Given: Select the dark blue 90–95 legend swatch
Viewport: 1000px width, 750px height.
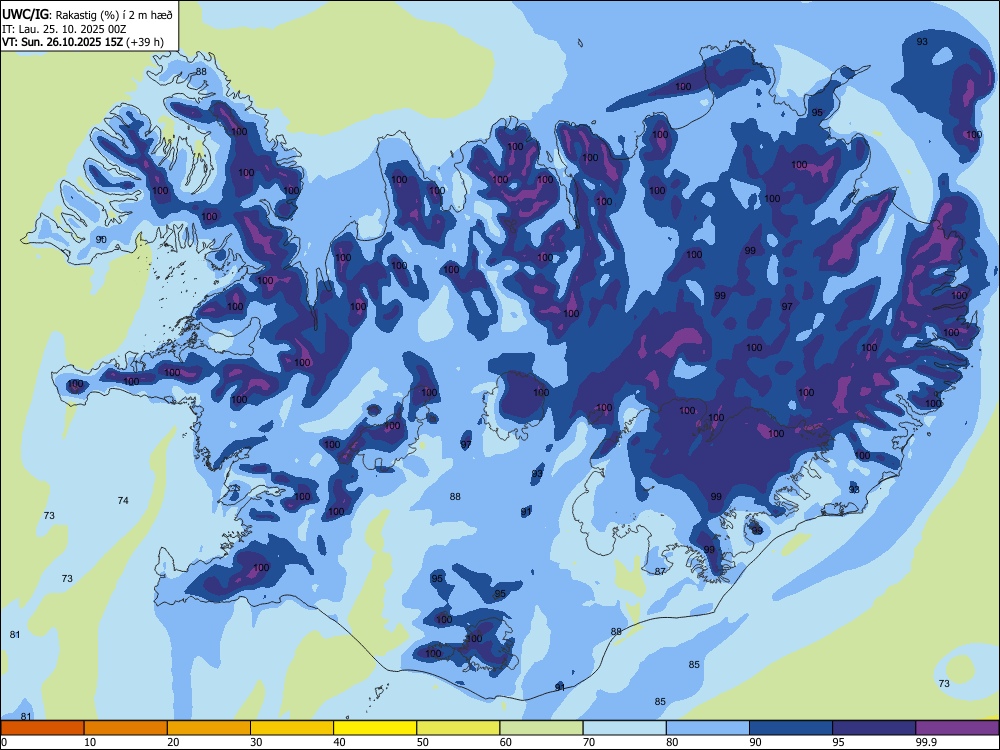Looking at the screenshot, I should click(791, 728).
